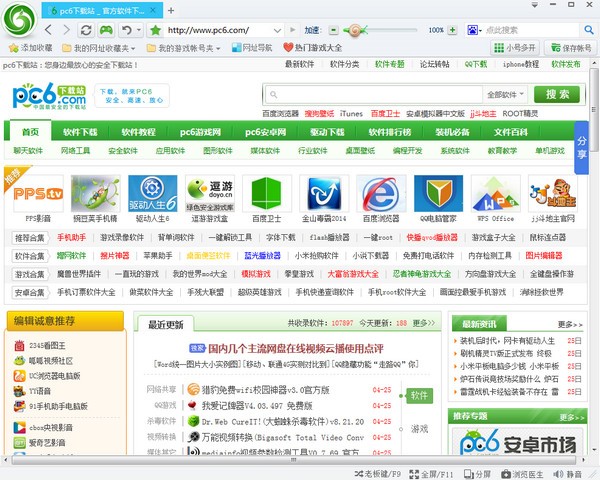Toggle 老板键/F9 in status bar

[377, 474]
